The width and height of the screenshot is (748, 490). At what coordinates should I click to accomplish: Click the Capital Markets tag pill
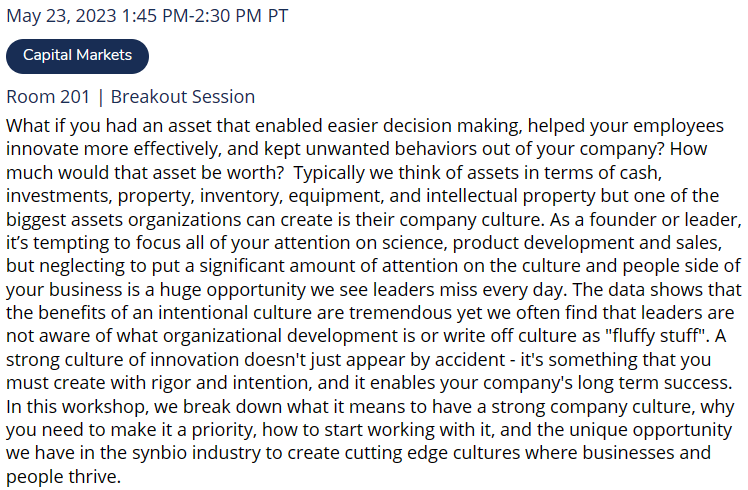click(77, 56)
